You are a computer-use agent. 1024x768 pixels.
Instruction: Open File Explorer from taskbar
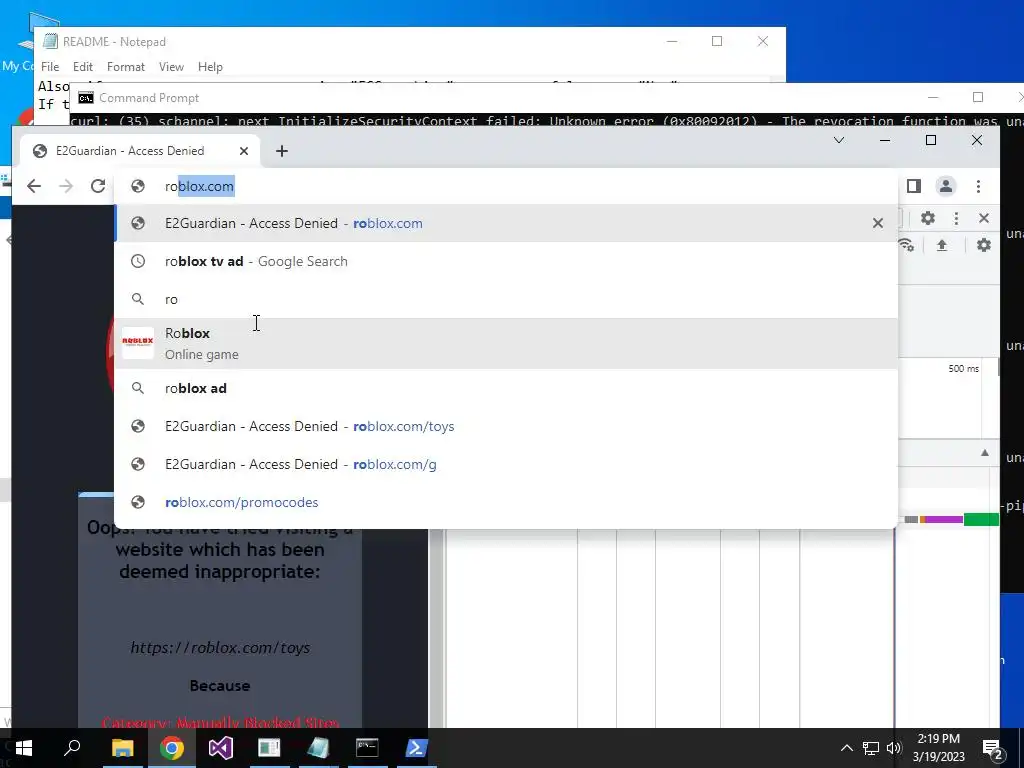[122, 748]
